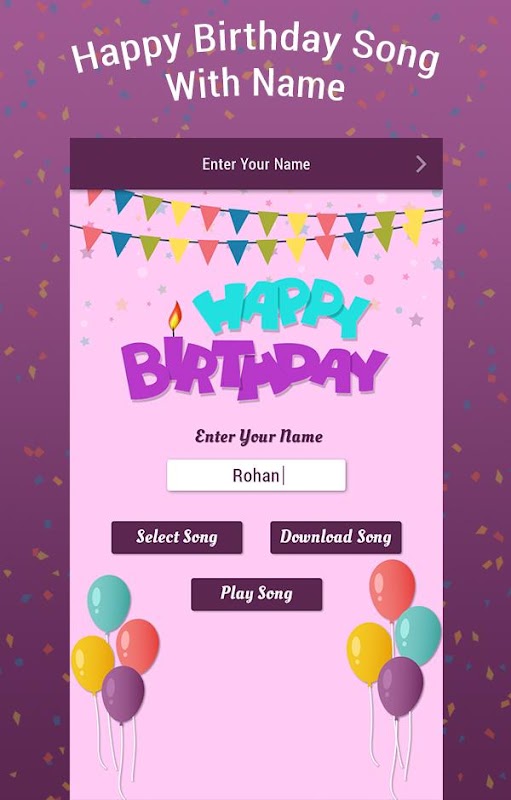The width and height of the screenshot is (511, 800).
Task: Click the Enter Your Name header title
Action: [256, 164]
